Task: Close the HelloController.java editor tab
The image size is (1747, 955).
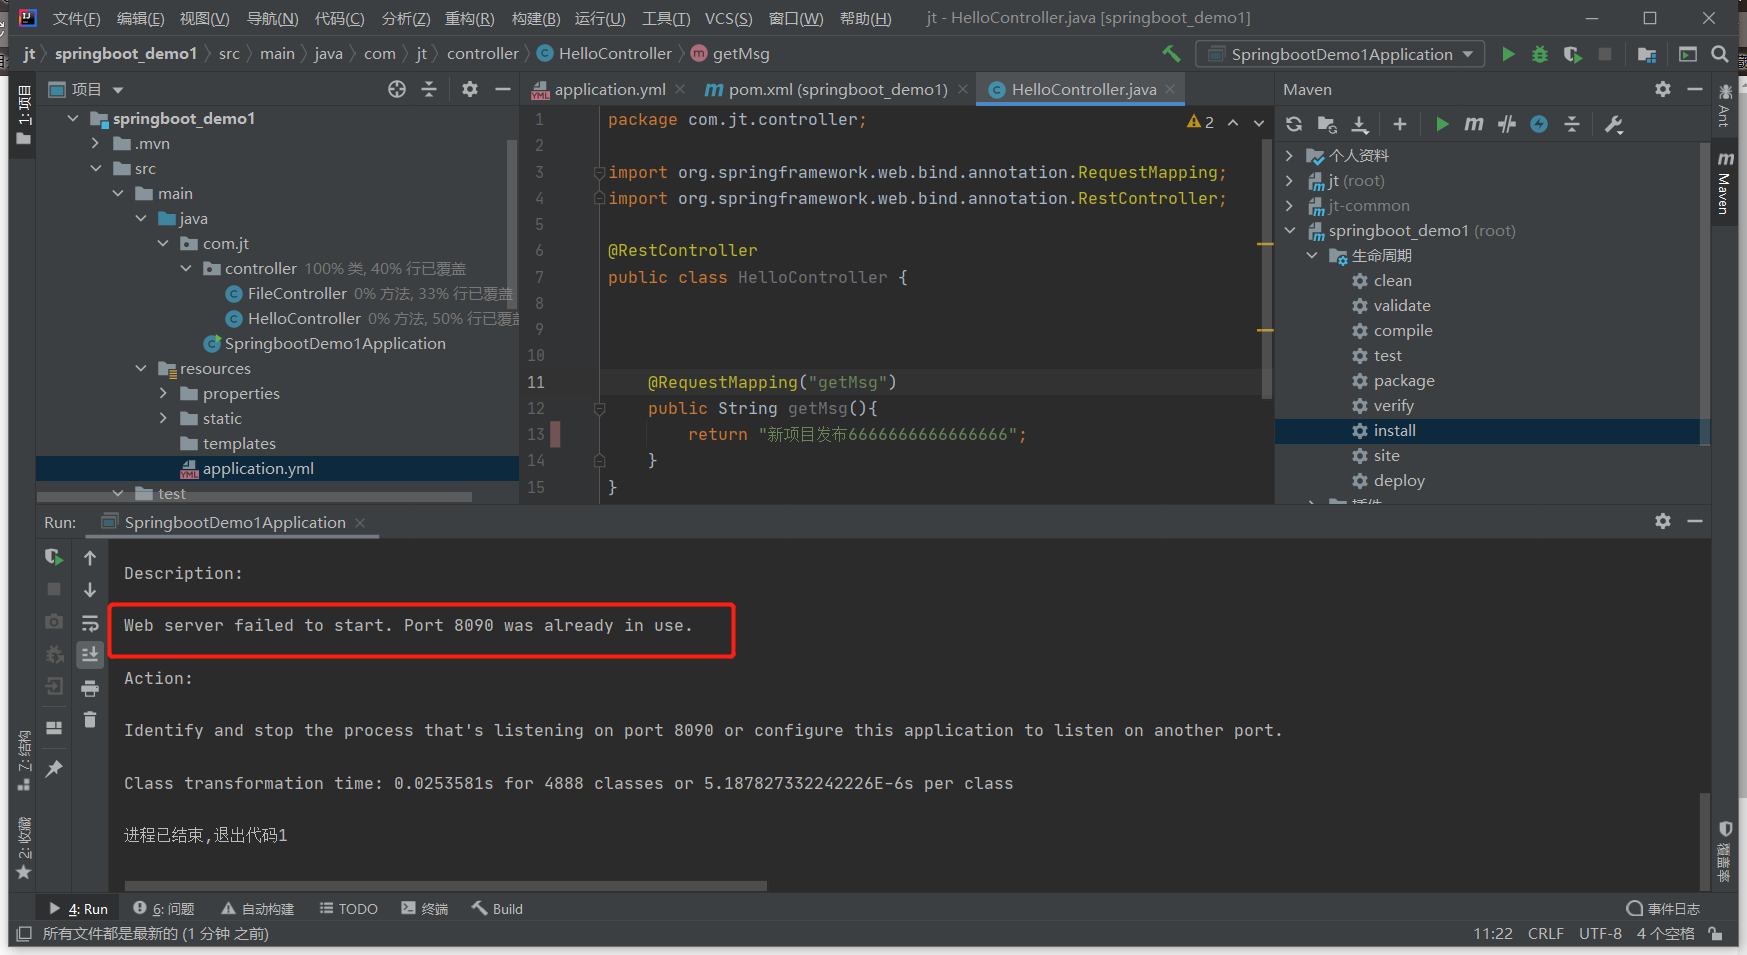Action: tap(1170, 89)
